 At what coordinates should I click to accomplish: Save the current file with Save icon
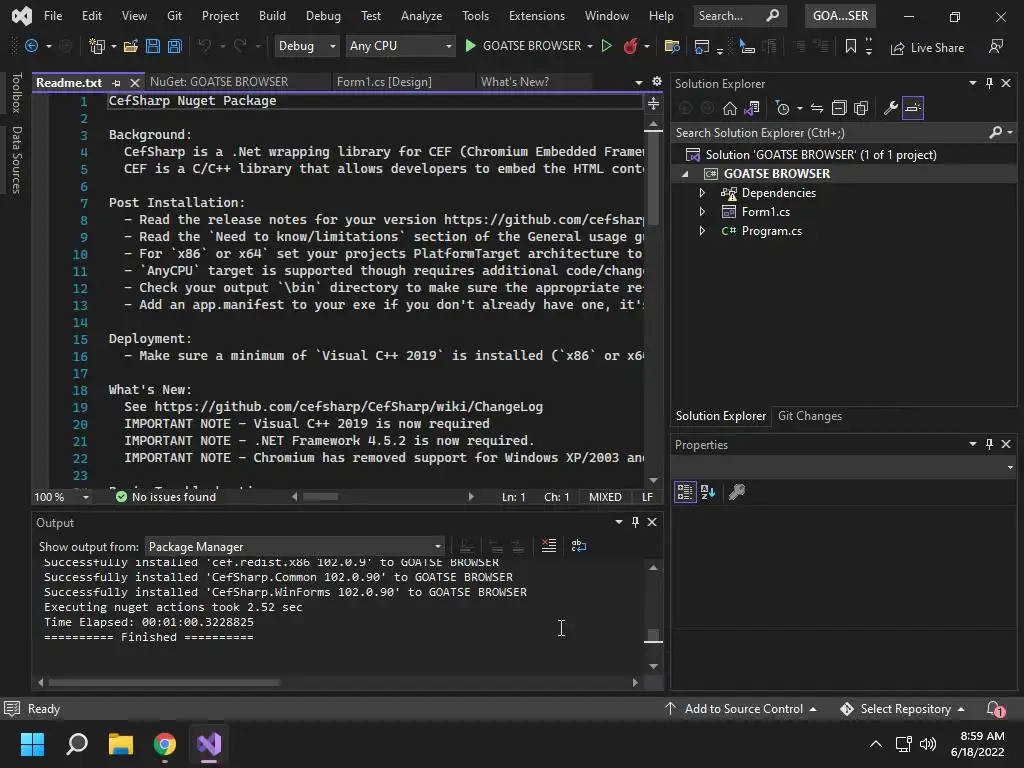(153, 46)
